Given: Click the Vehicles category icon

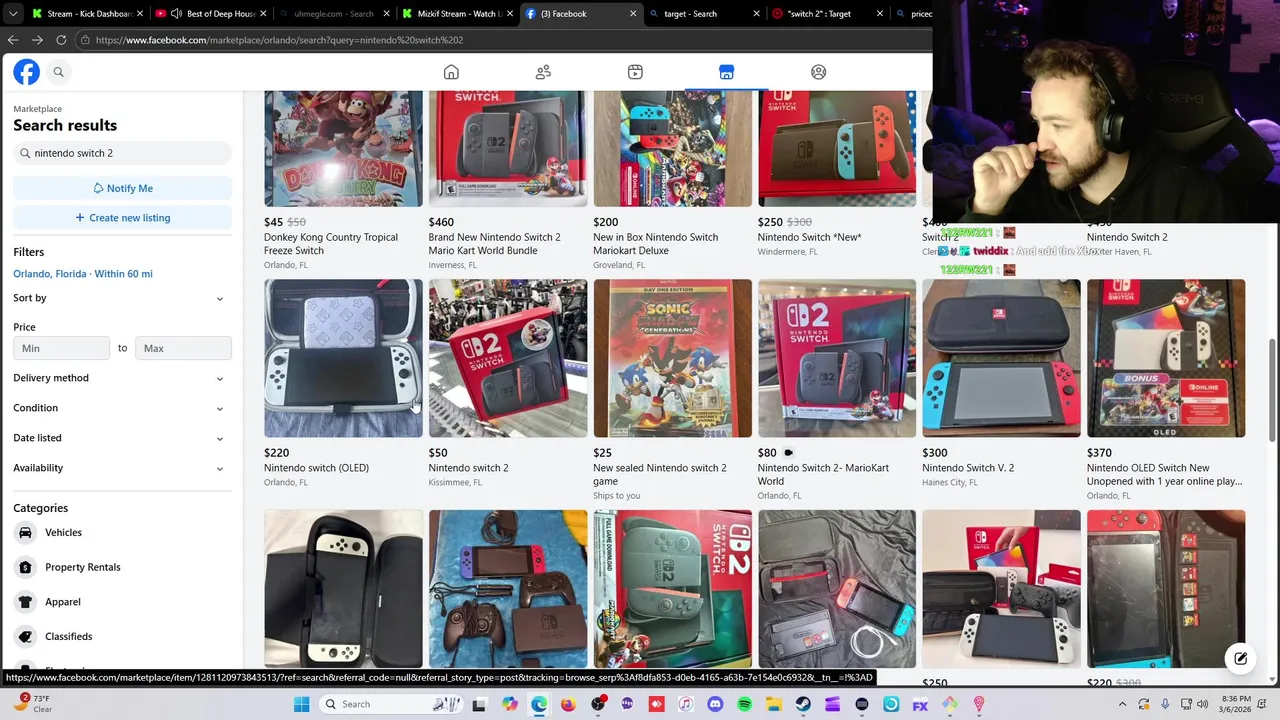Looking at the screenshot, I should [25, 533].
